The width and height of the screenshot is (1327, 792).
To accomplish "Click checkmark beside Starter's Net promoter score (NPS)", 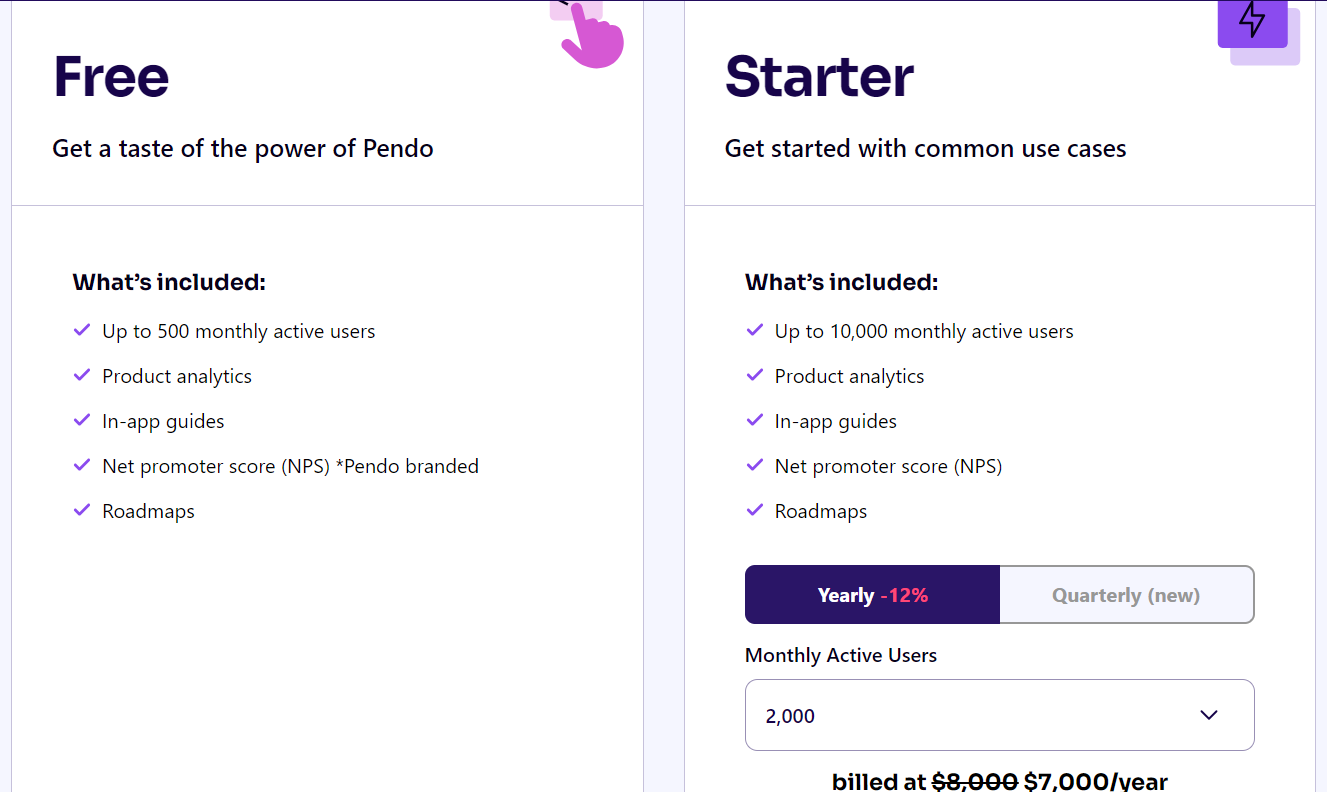I will [755, 465].
